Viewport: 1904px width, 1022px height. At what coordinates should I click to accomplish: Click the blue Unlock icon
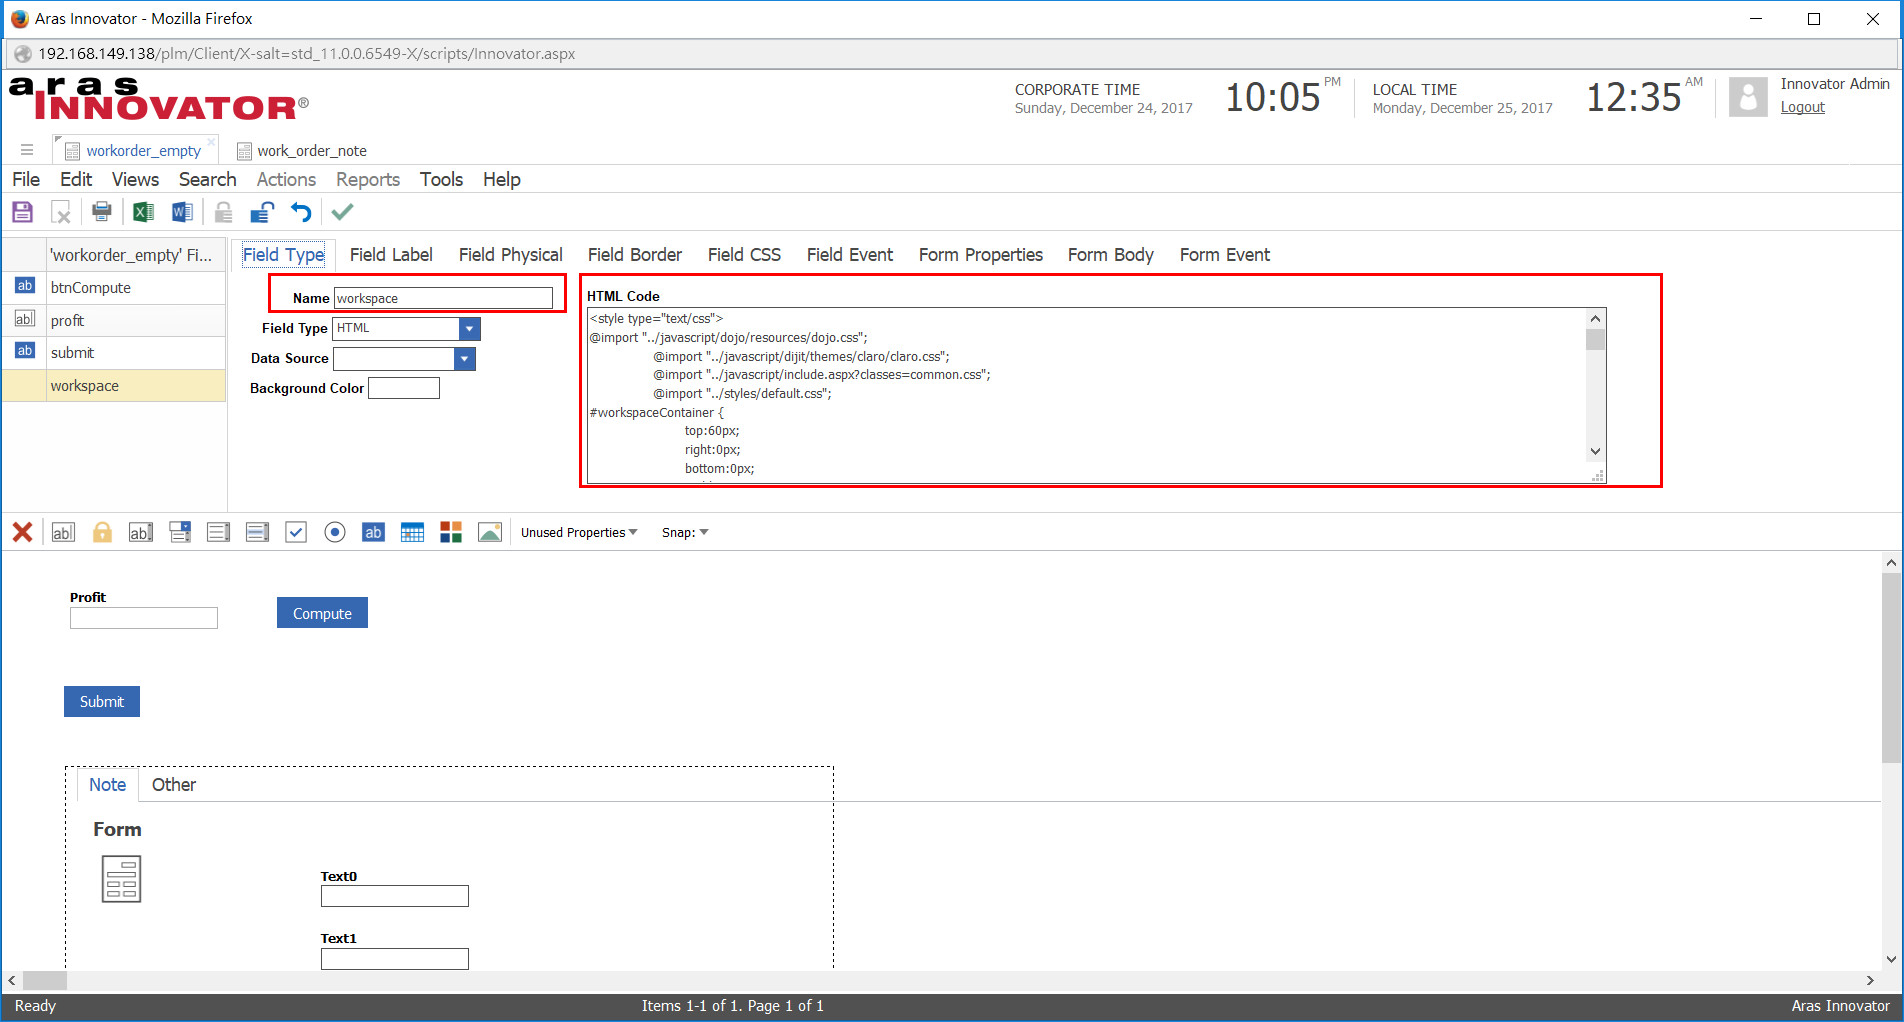[x=262, y=212]
